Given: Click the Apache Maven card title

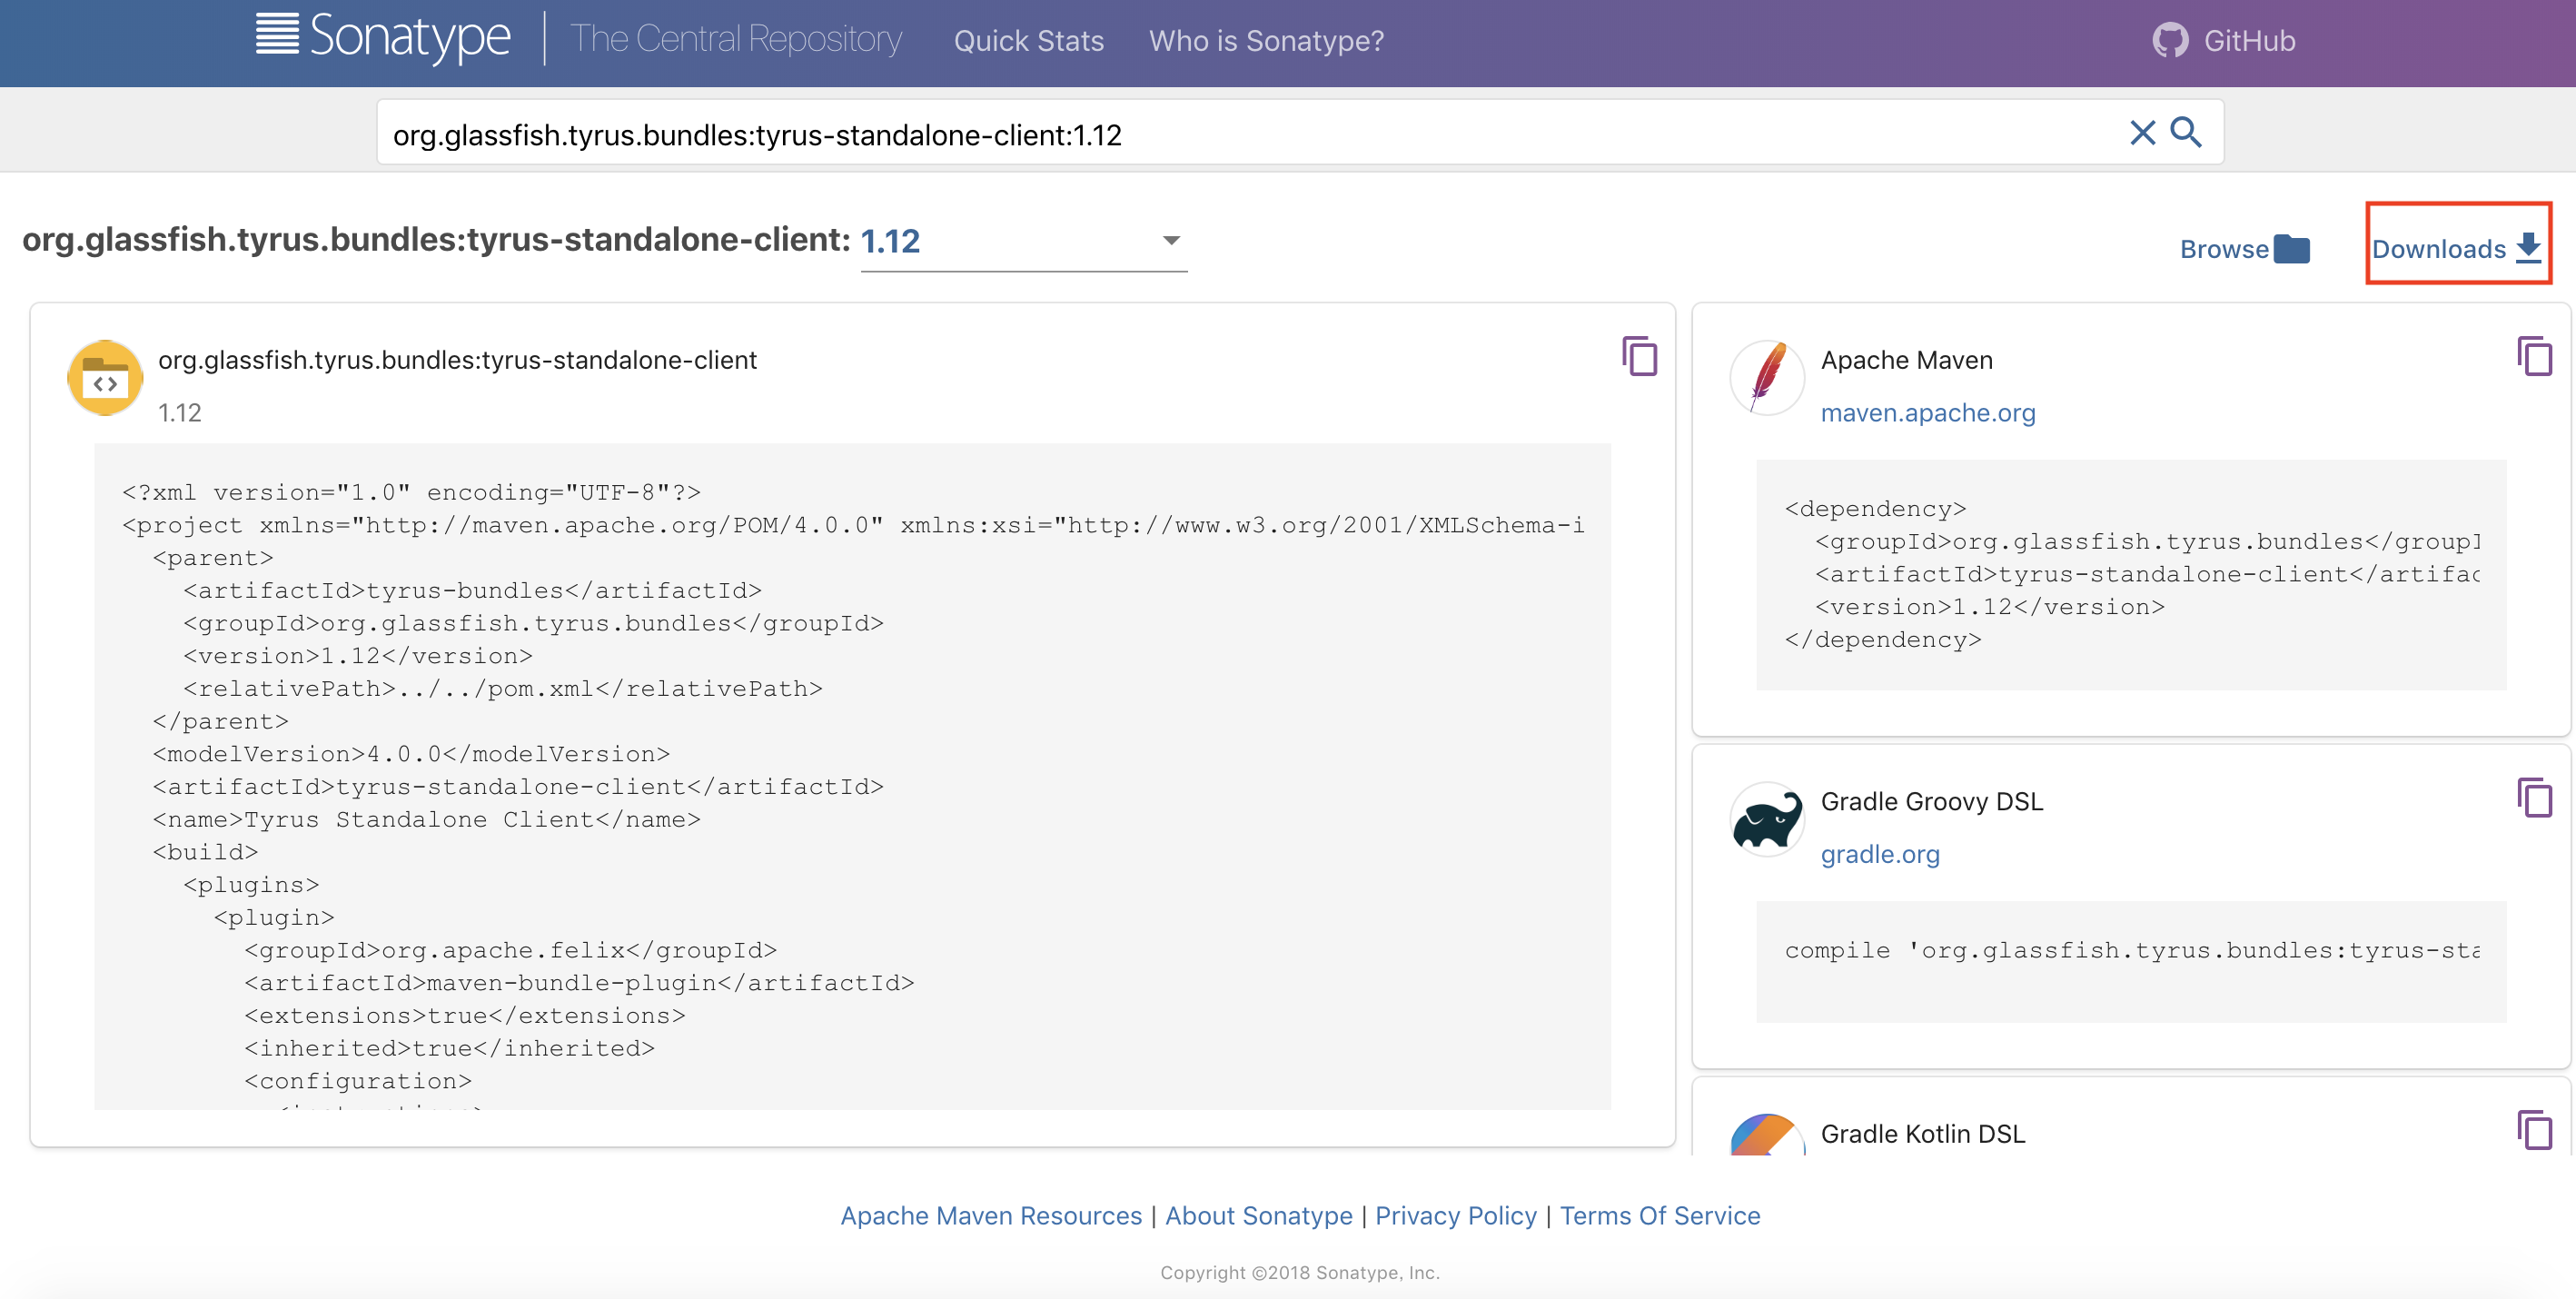Looking at the screenshot, I should [1906, 360].
